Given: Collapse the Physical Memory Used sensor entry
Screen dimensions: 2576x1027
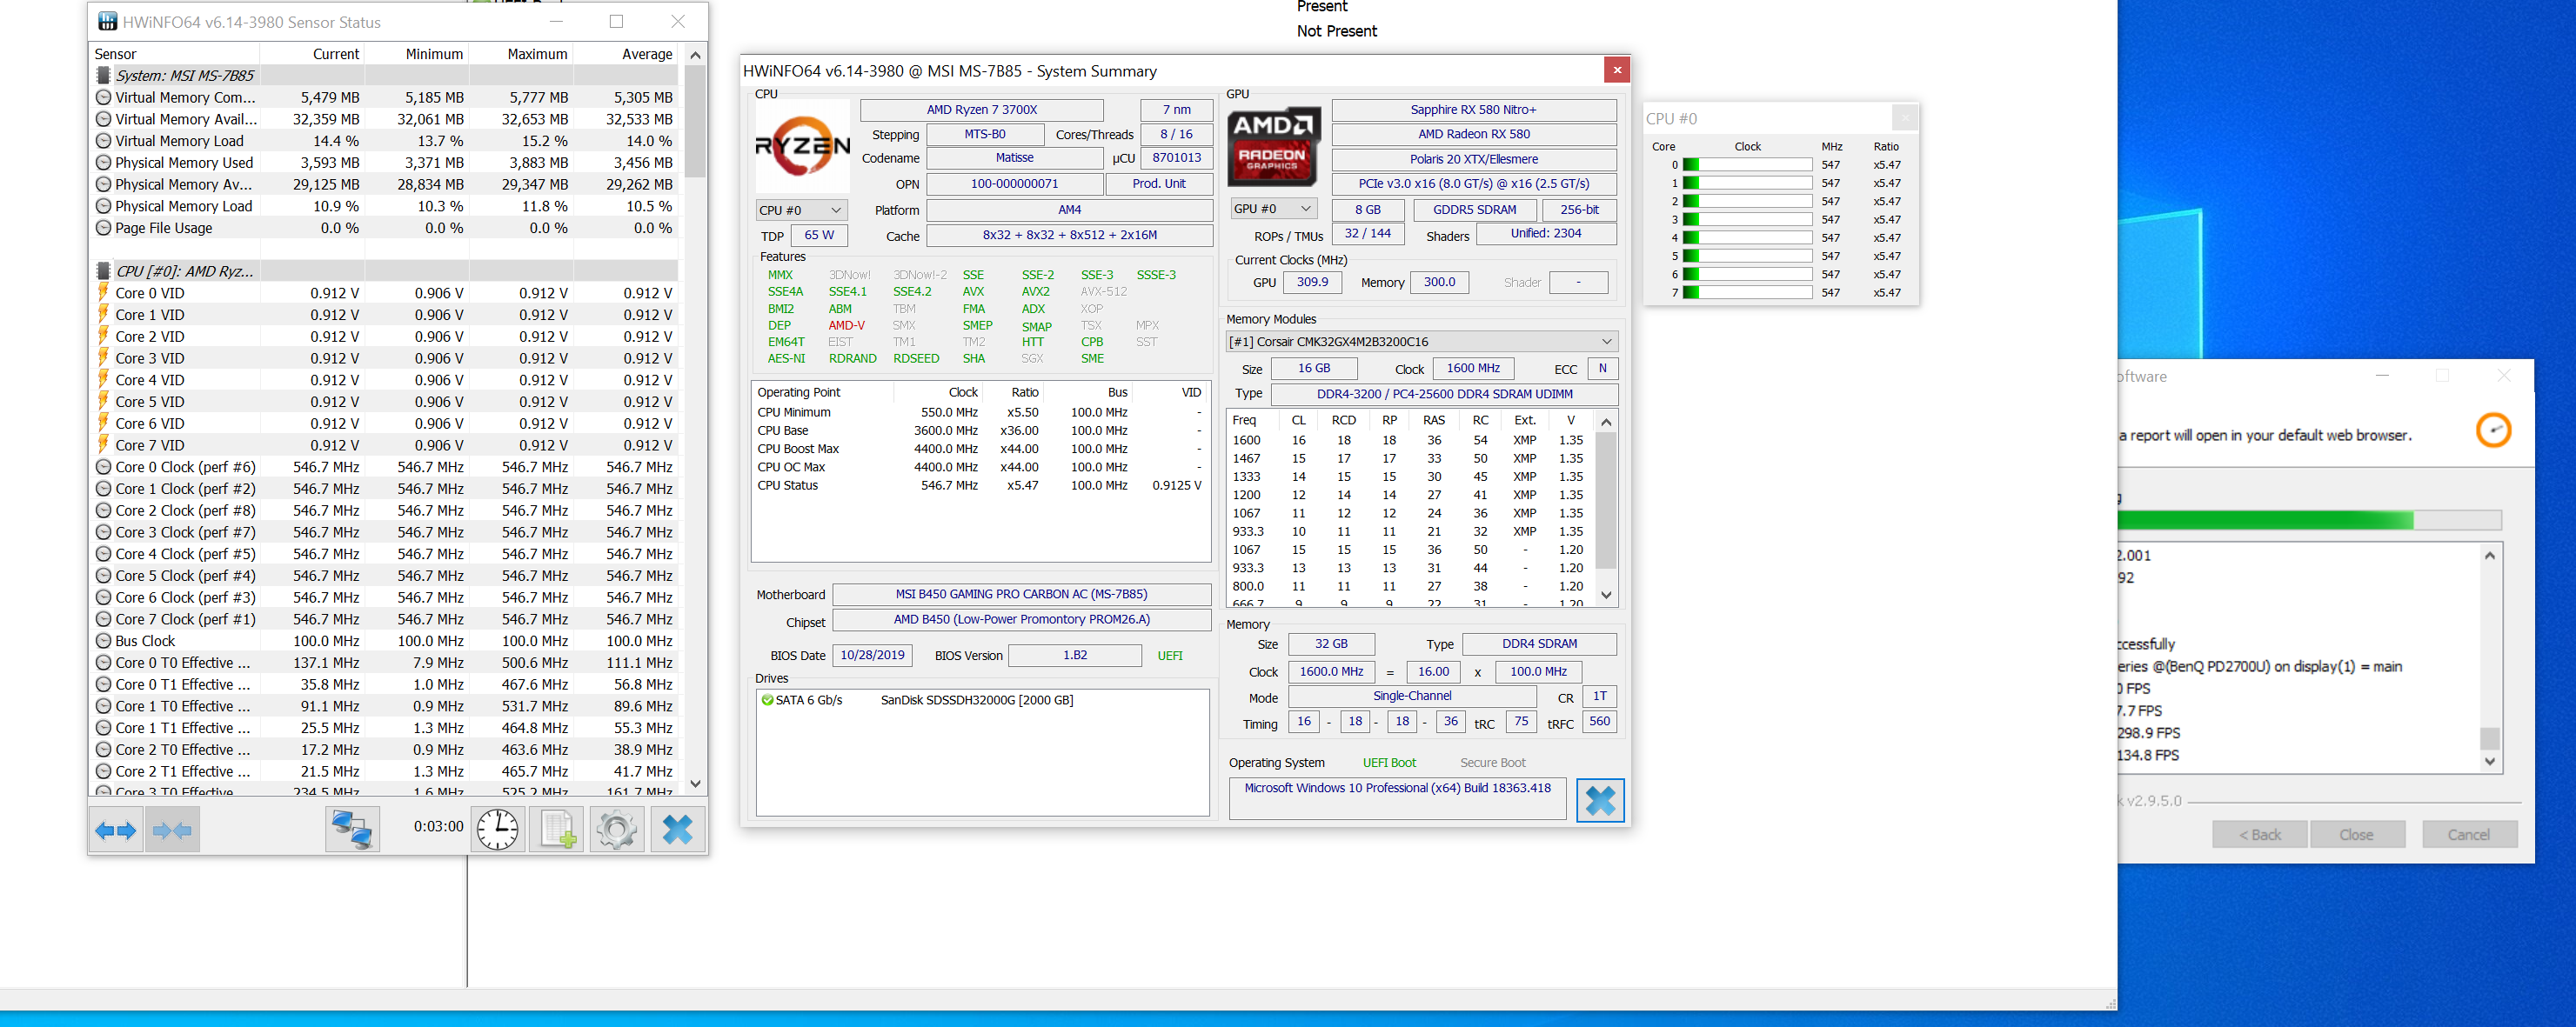Looking at the screenshot, I should coord(103,162).
